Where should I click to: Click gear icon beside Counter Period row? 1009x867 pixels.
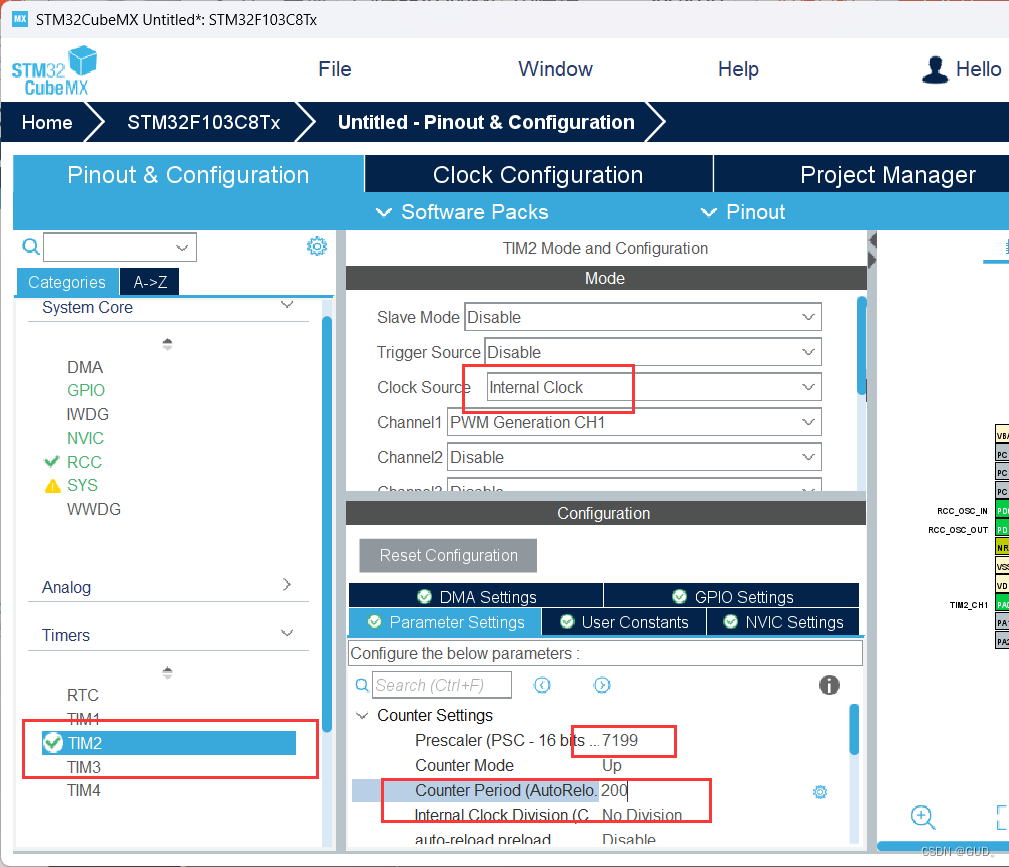(820, 792)
